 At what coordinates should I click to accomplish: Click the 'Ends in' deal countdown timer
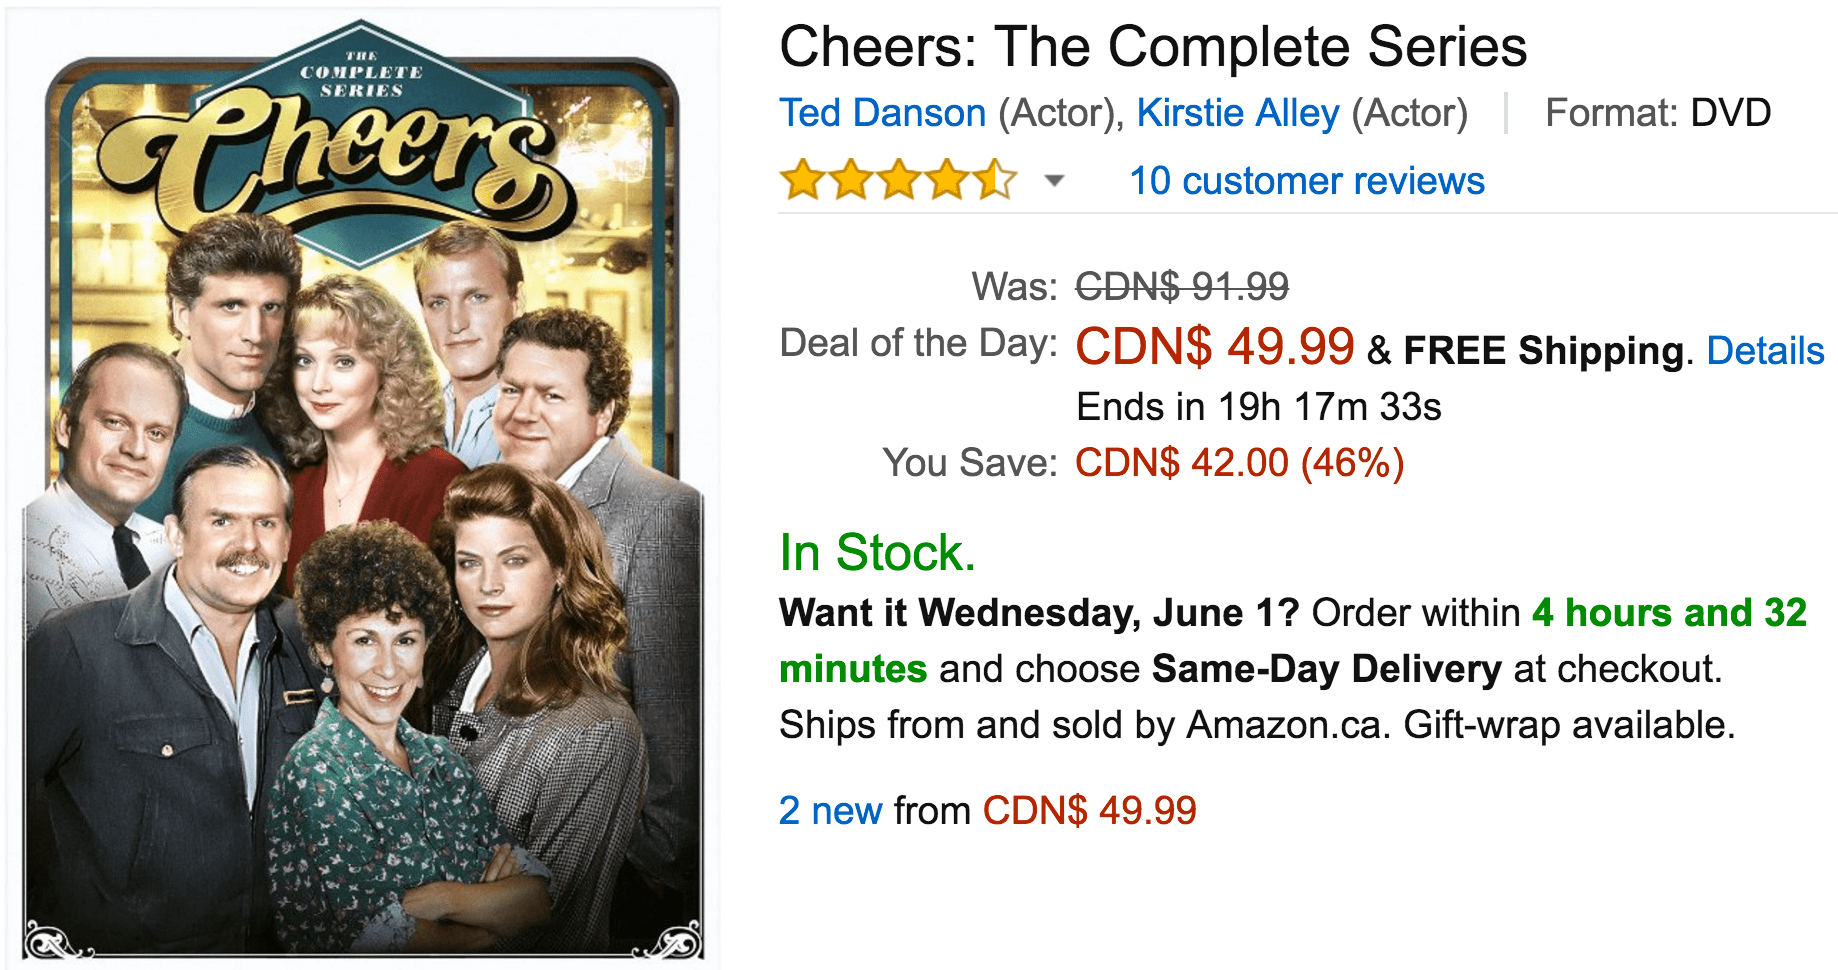1259,407
